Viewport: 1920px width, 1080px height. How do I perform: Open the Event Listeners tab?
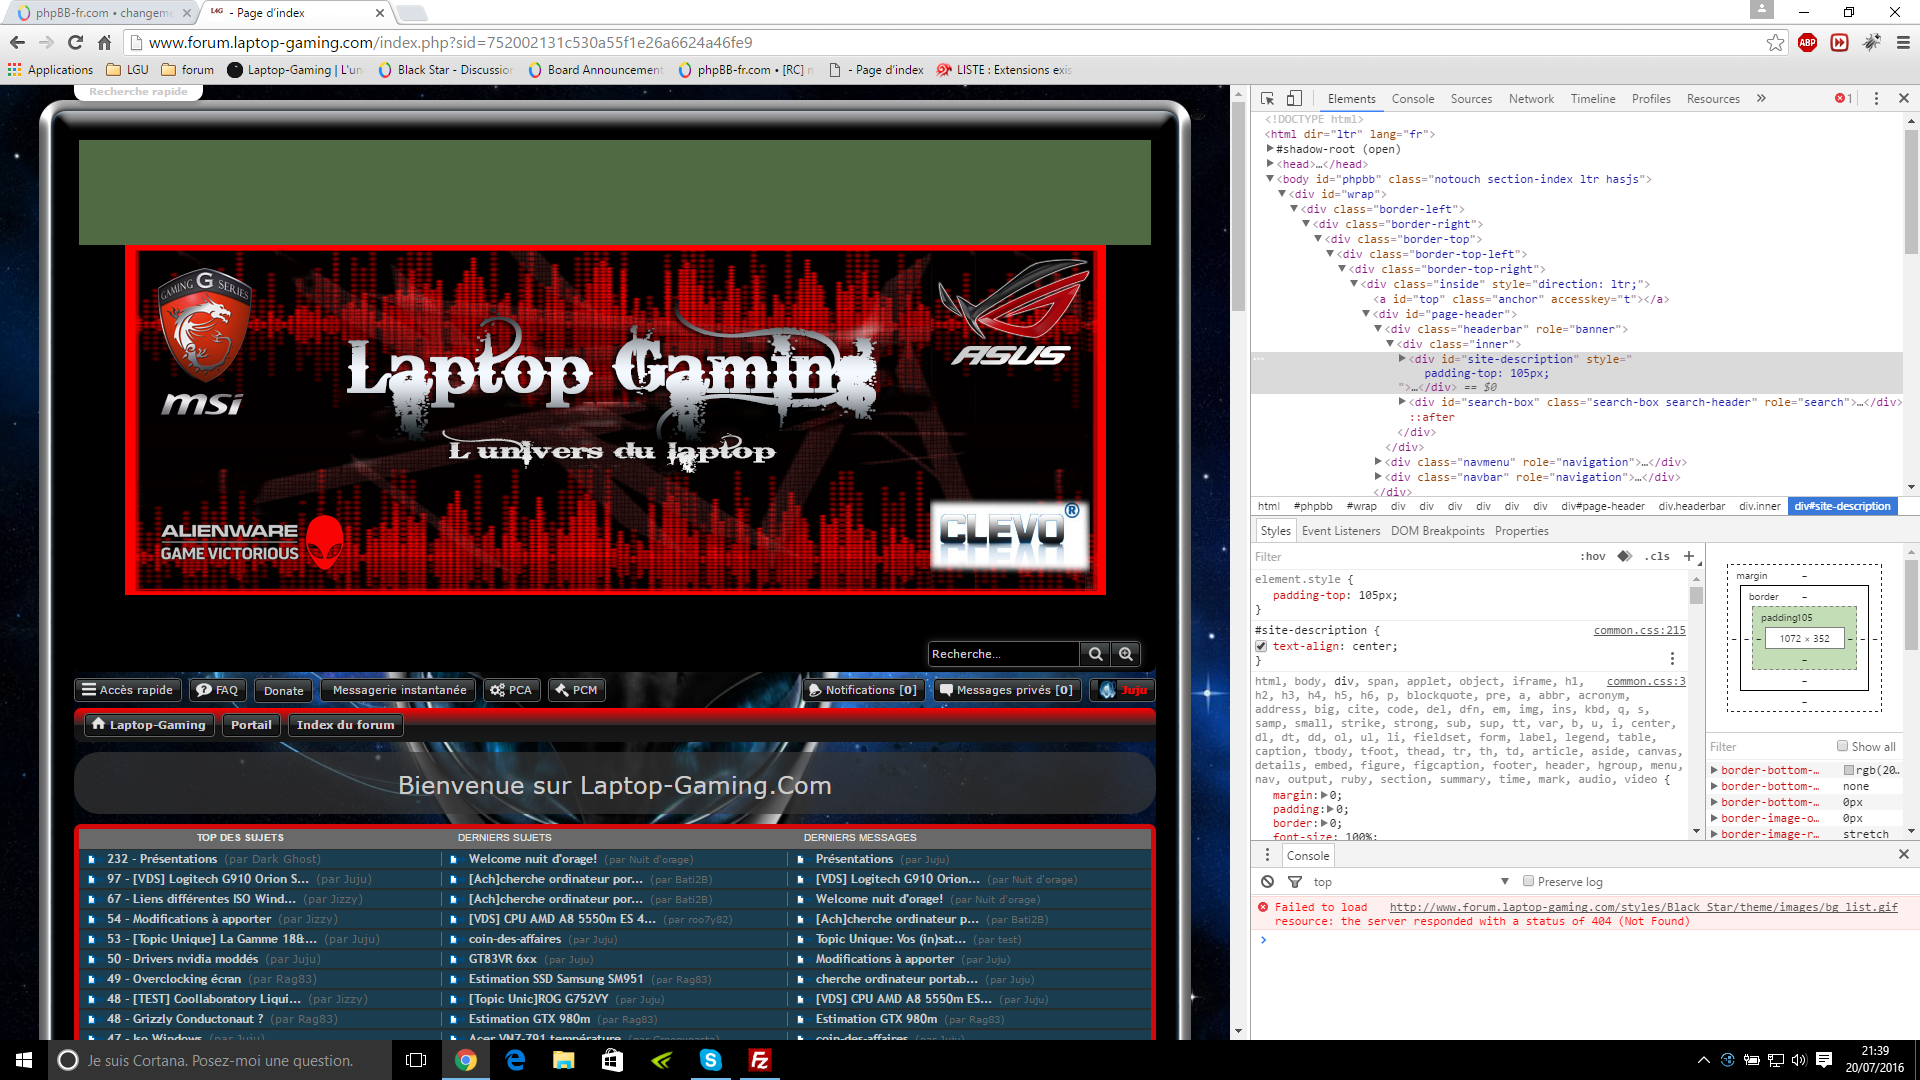pos(1340,531)
